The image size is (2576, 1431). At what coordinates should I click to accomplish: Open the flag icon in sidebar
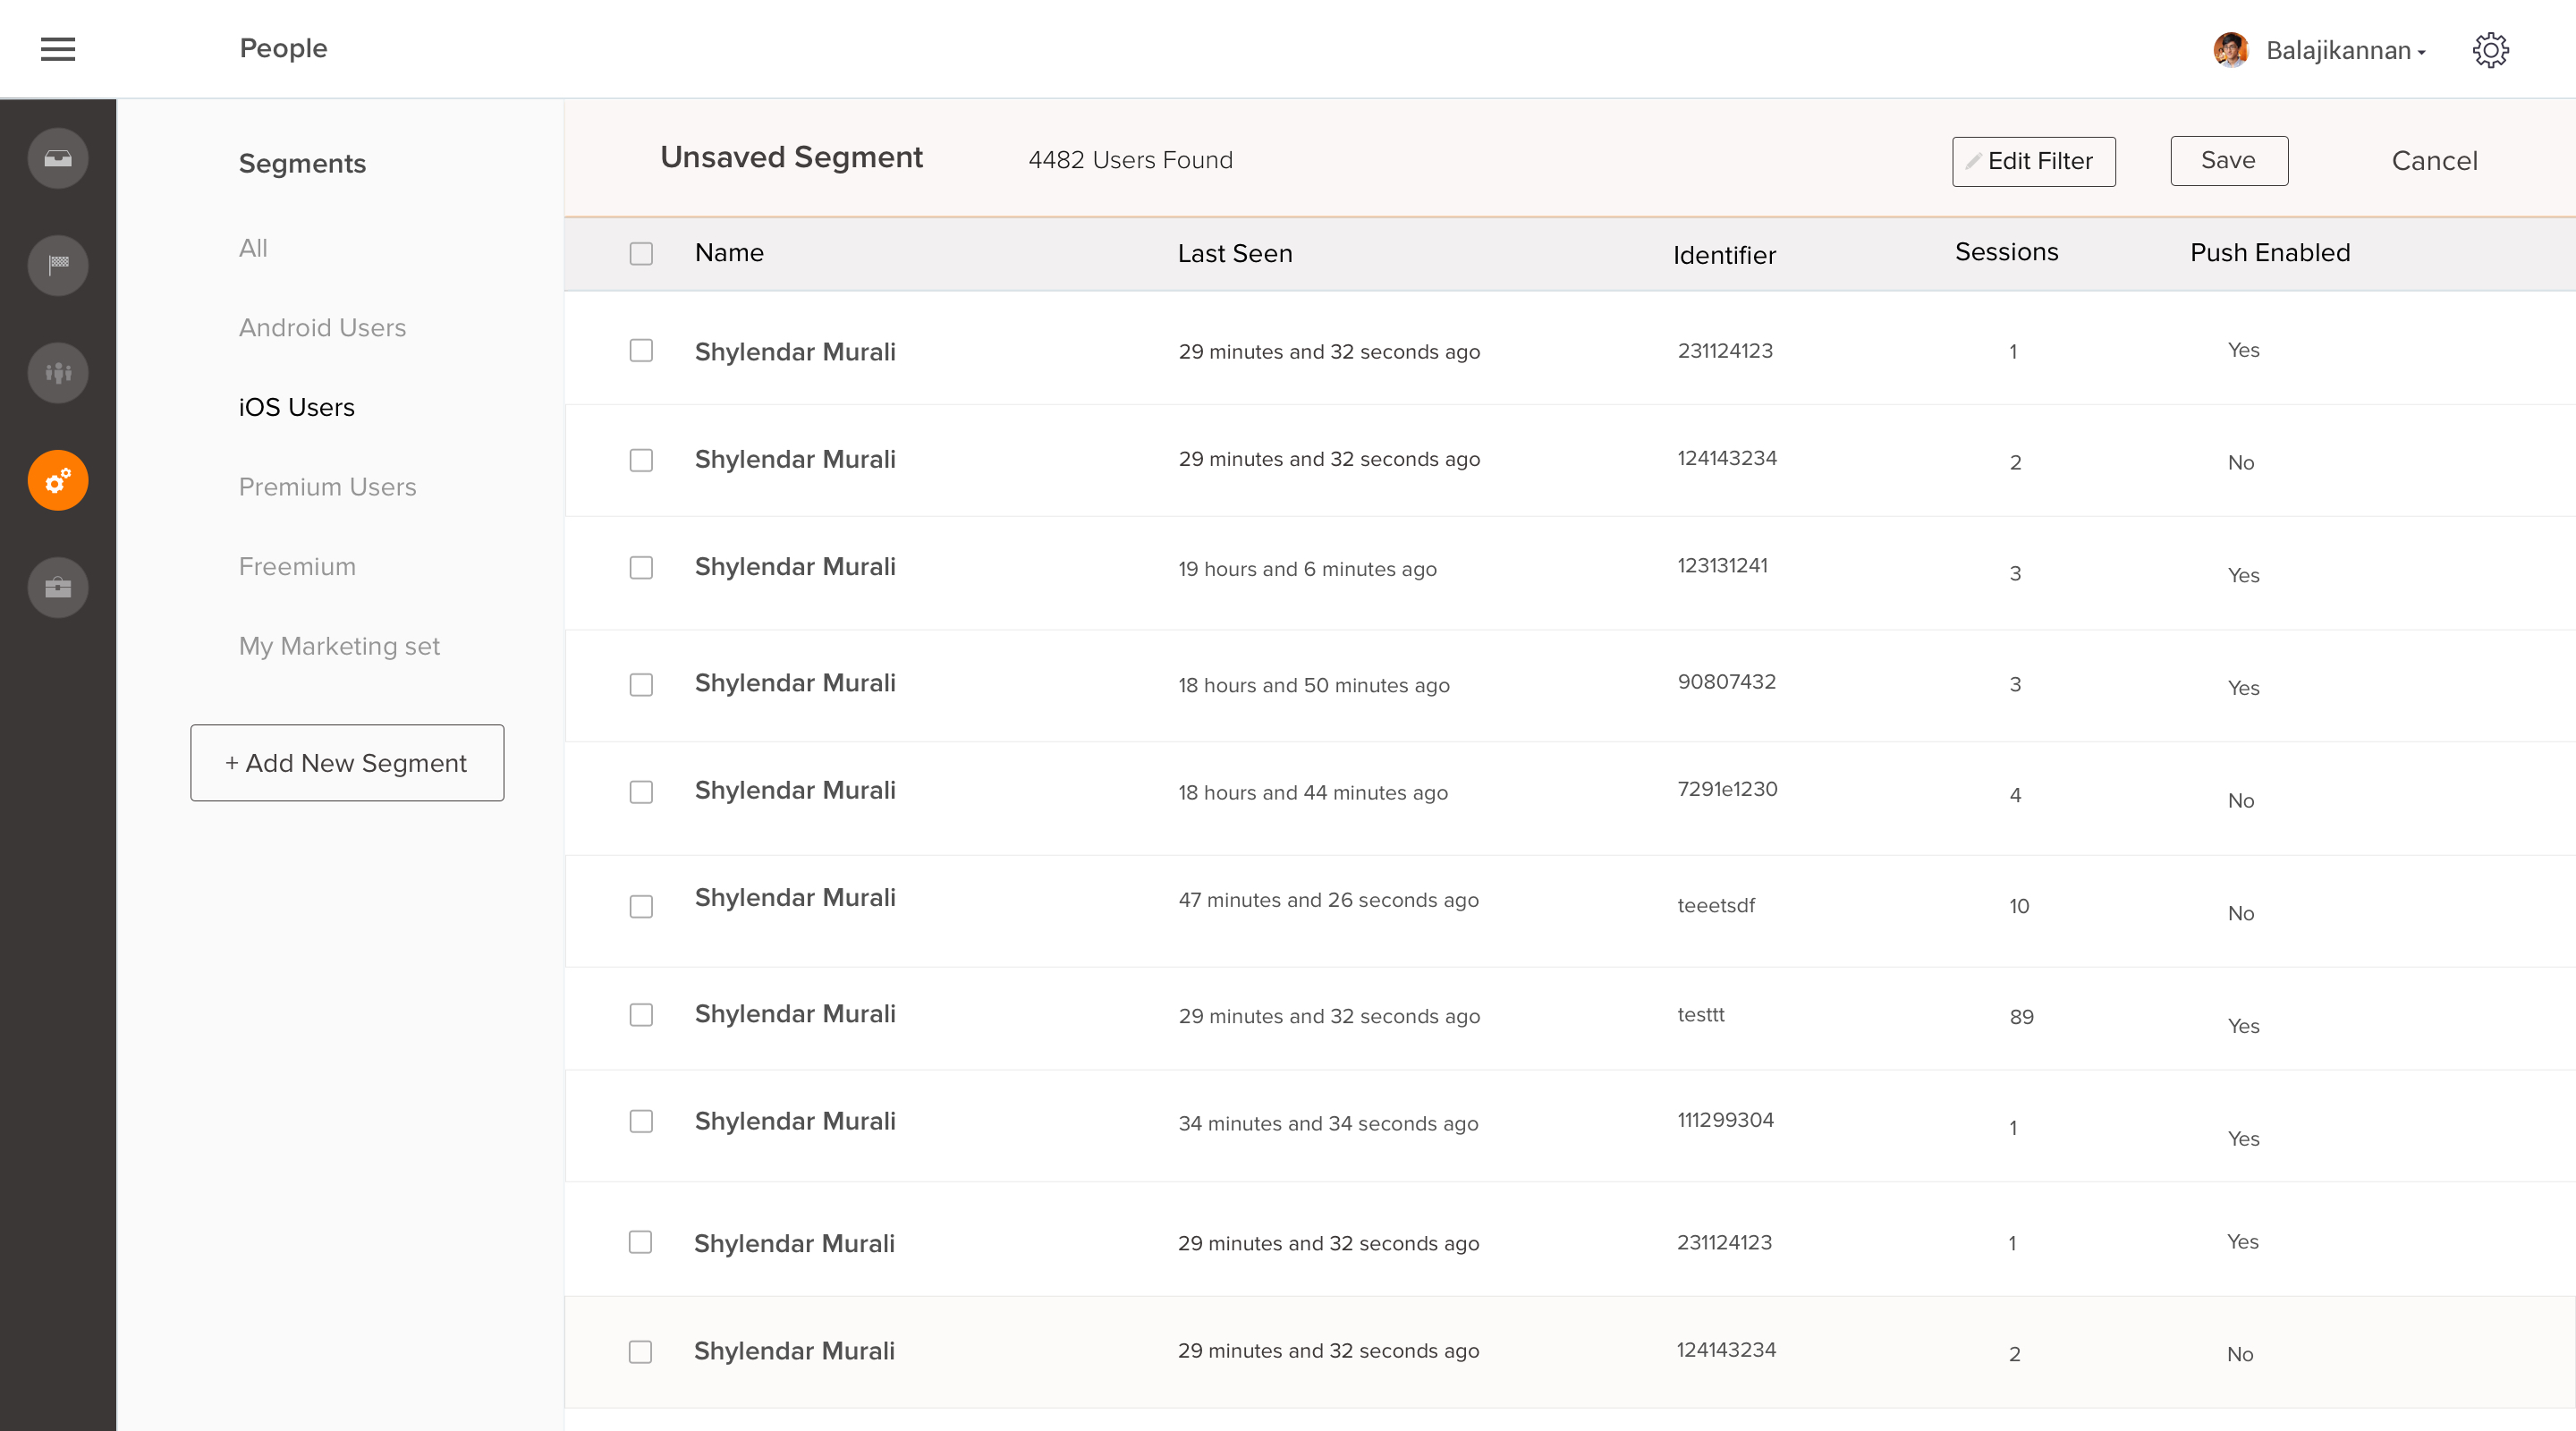pyautogui.click(x=58, y=265)
